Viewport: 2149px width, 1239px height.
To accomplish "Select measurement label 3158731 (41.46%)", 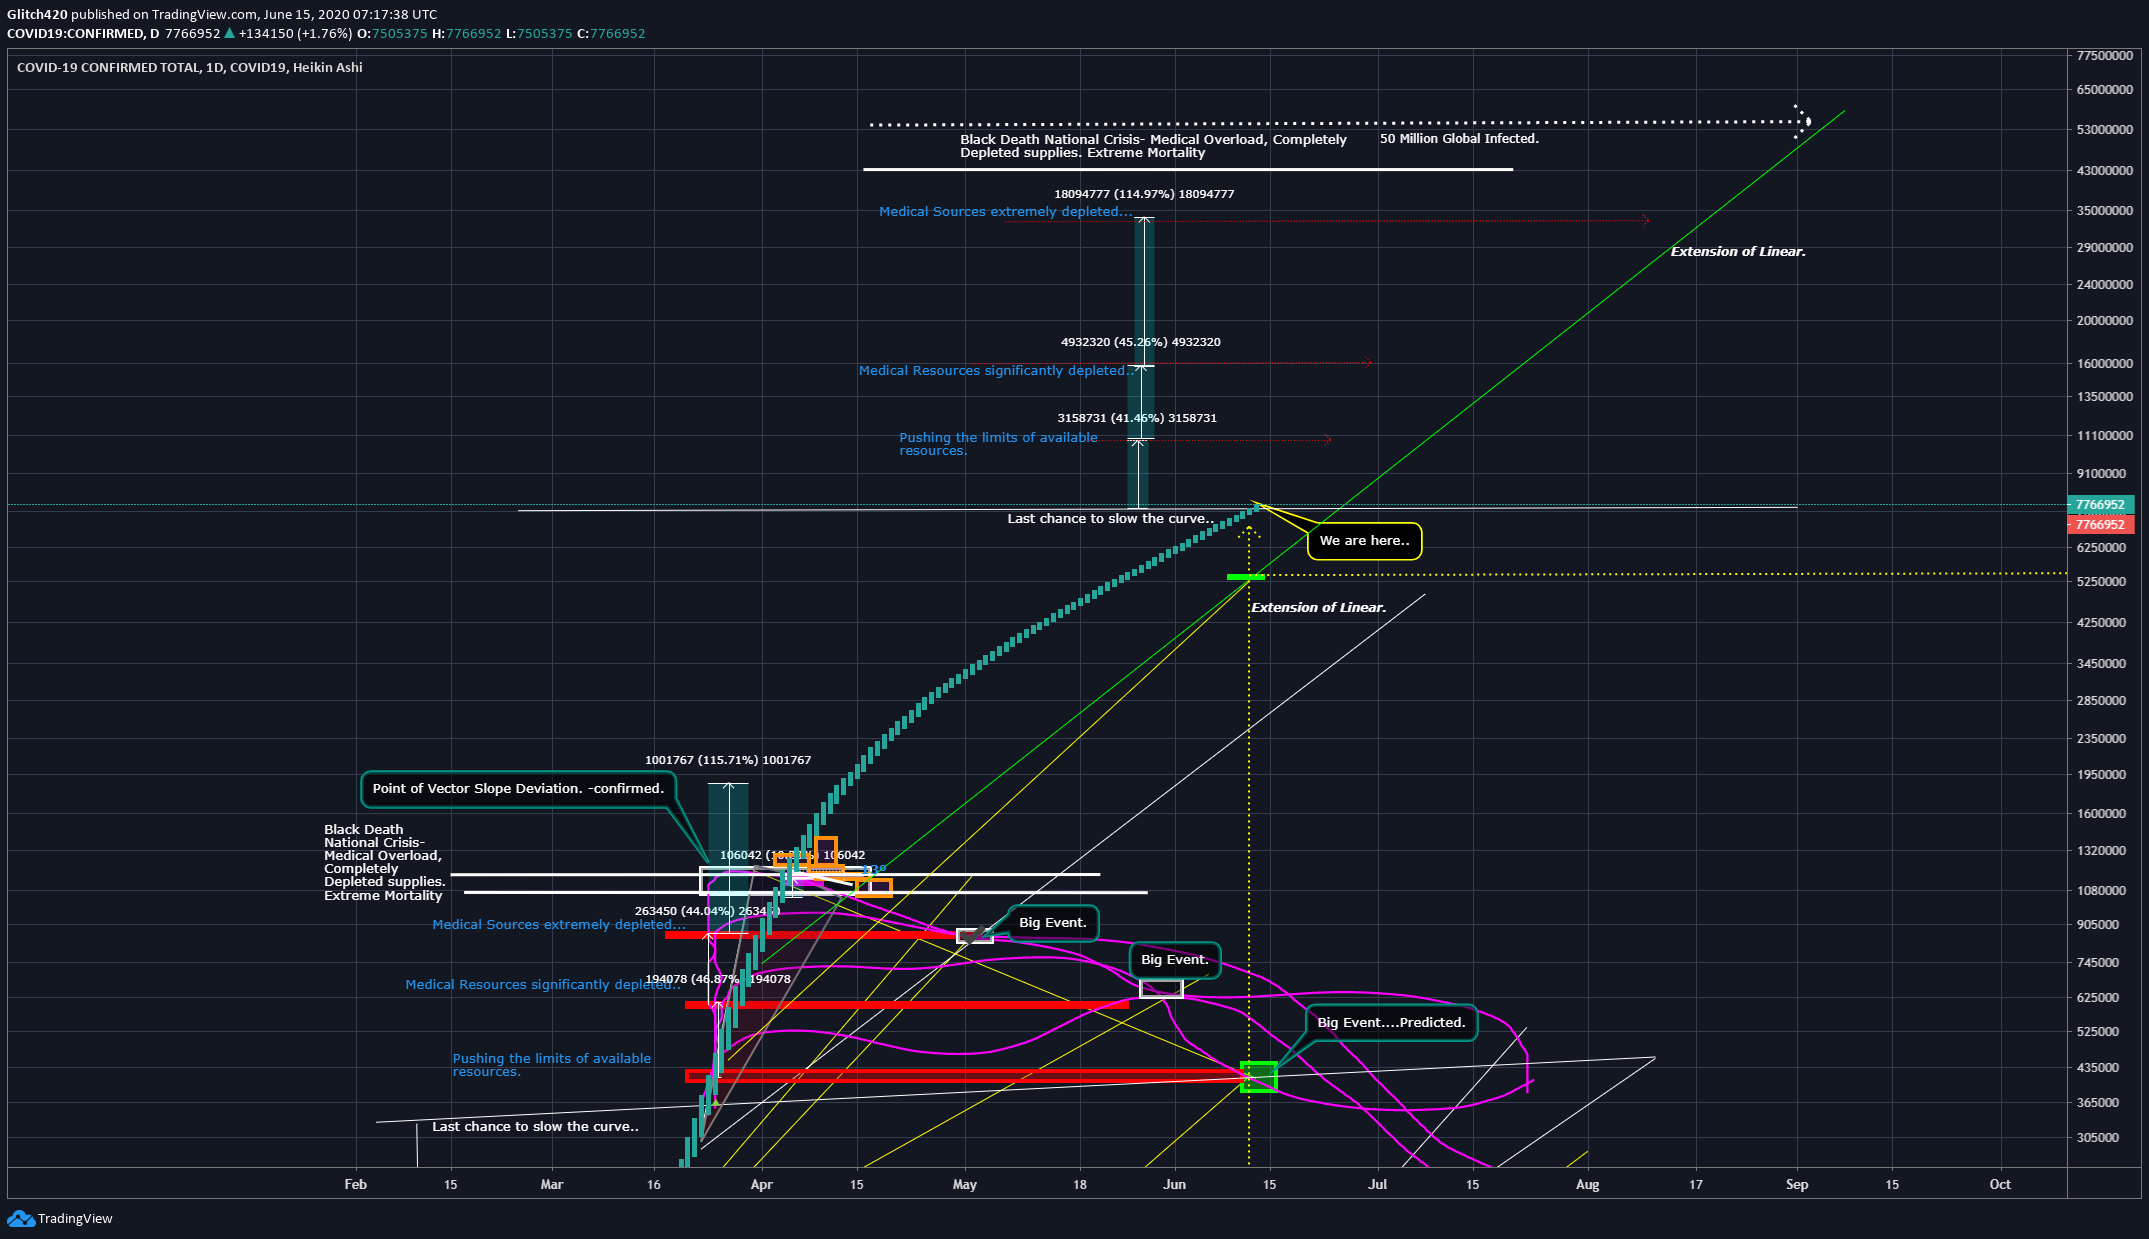I will coord(1137,418).
